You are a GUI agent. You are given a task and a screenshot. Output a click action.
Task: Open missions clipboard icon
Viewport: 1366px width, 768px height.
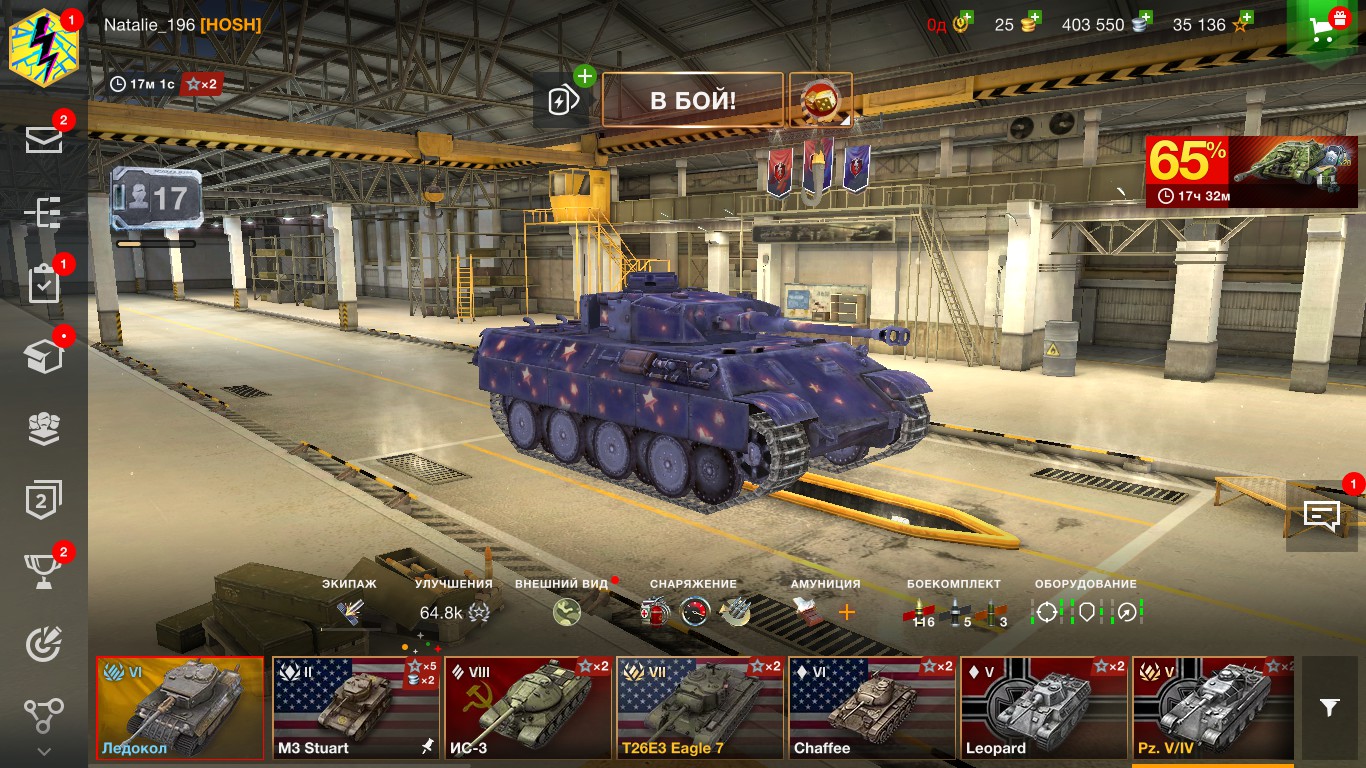(44, 285)
